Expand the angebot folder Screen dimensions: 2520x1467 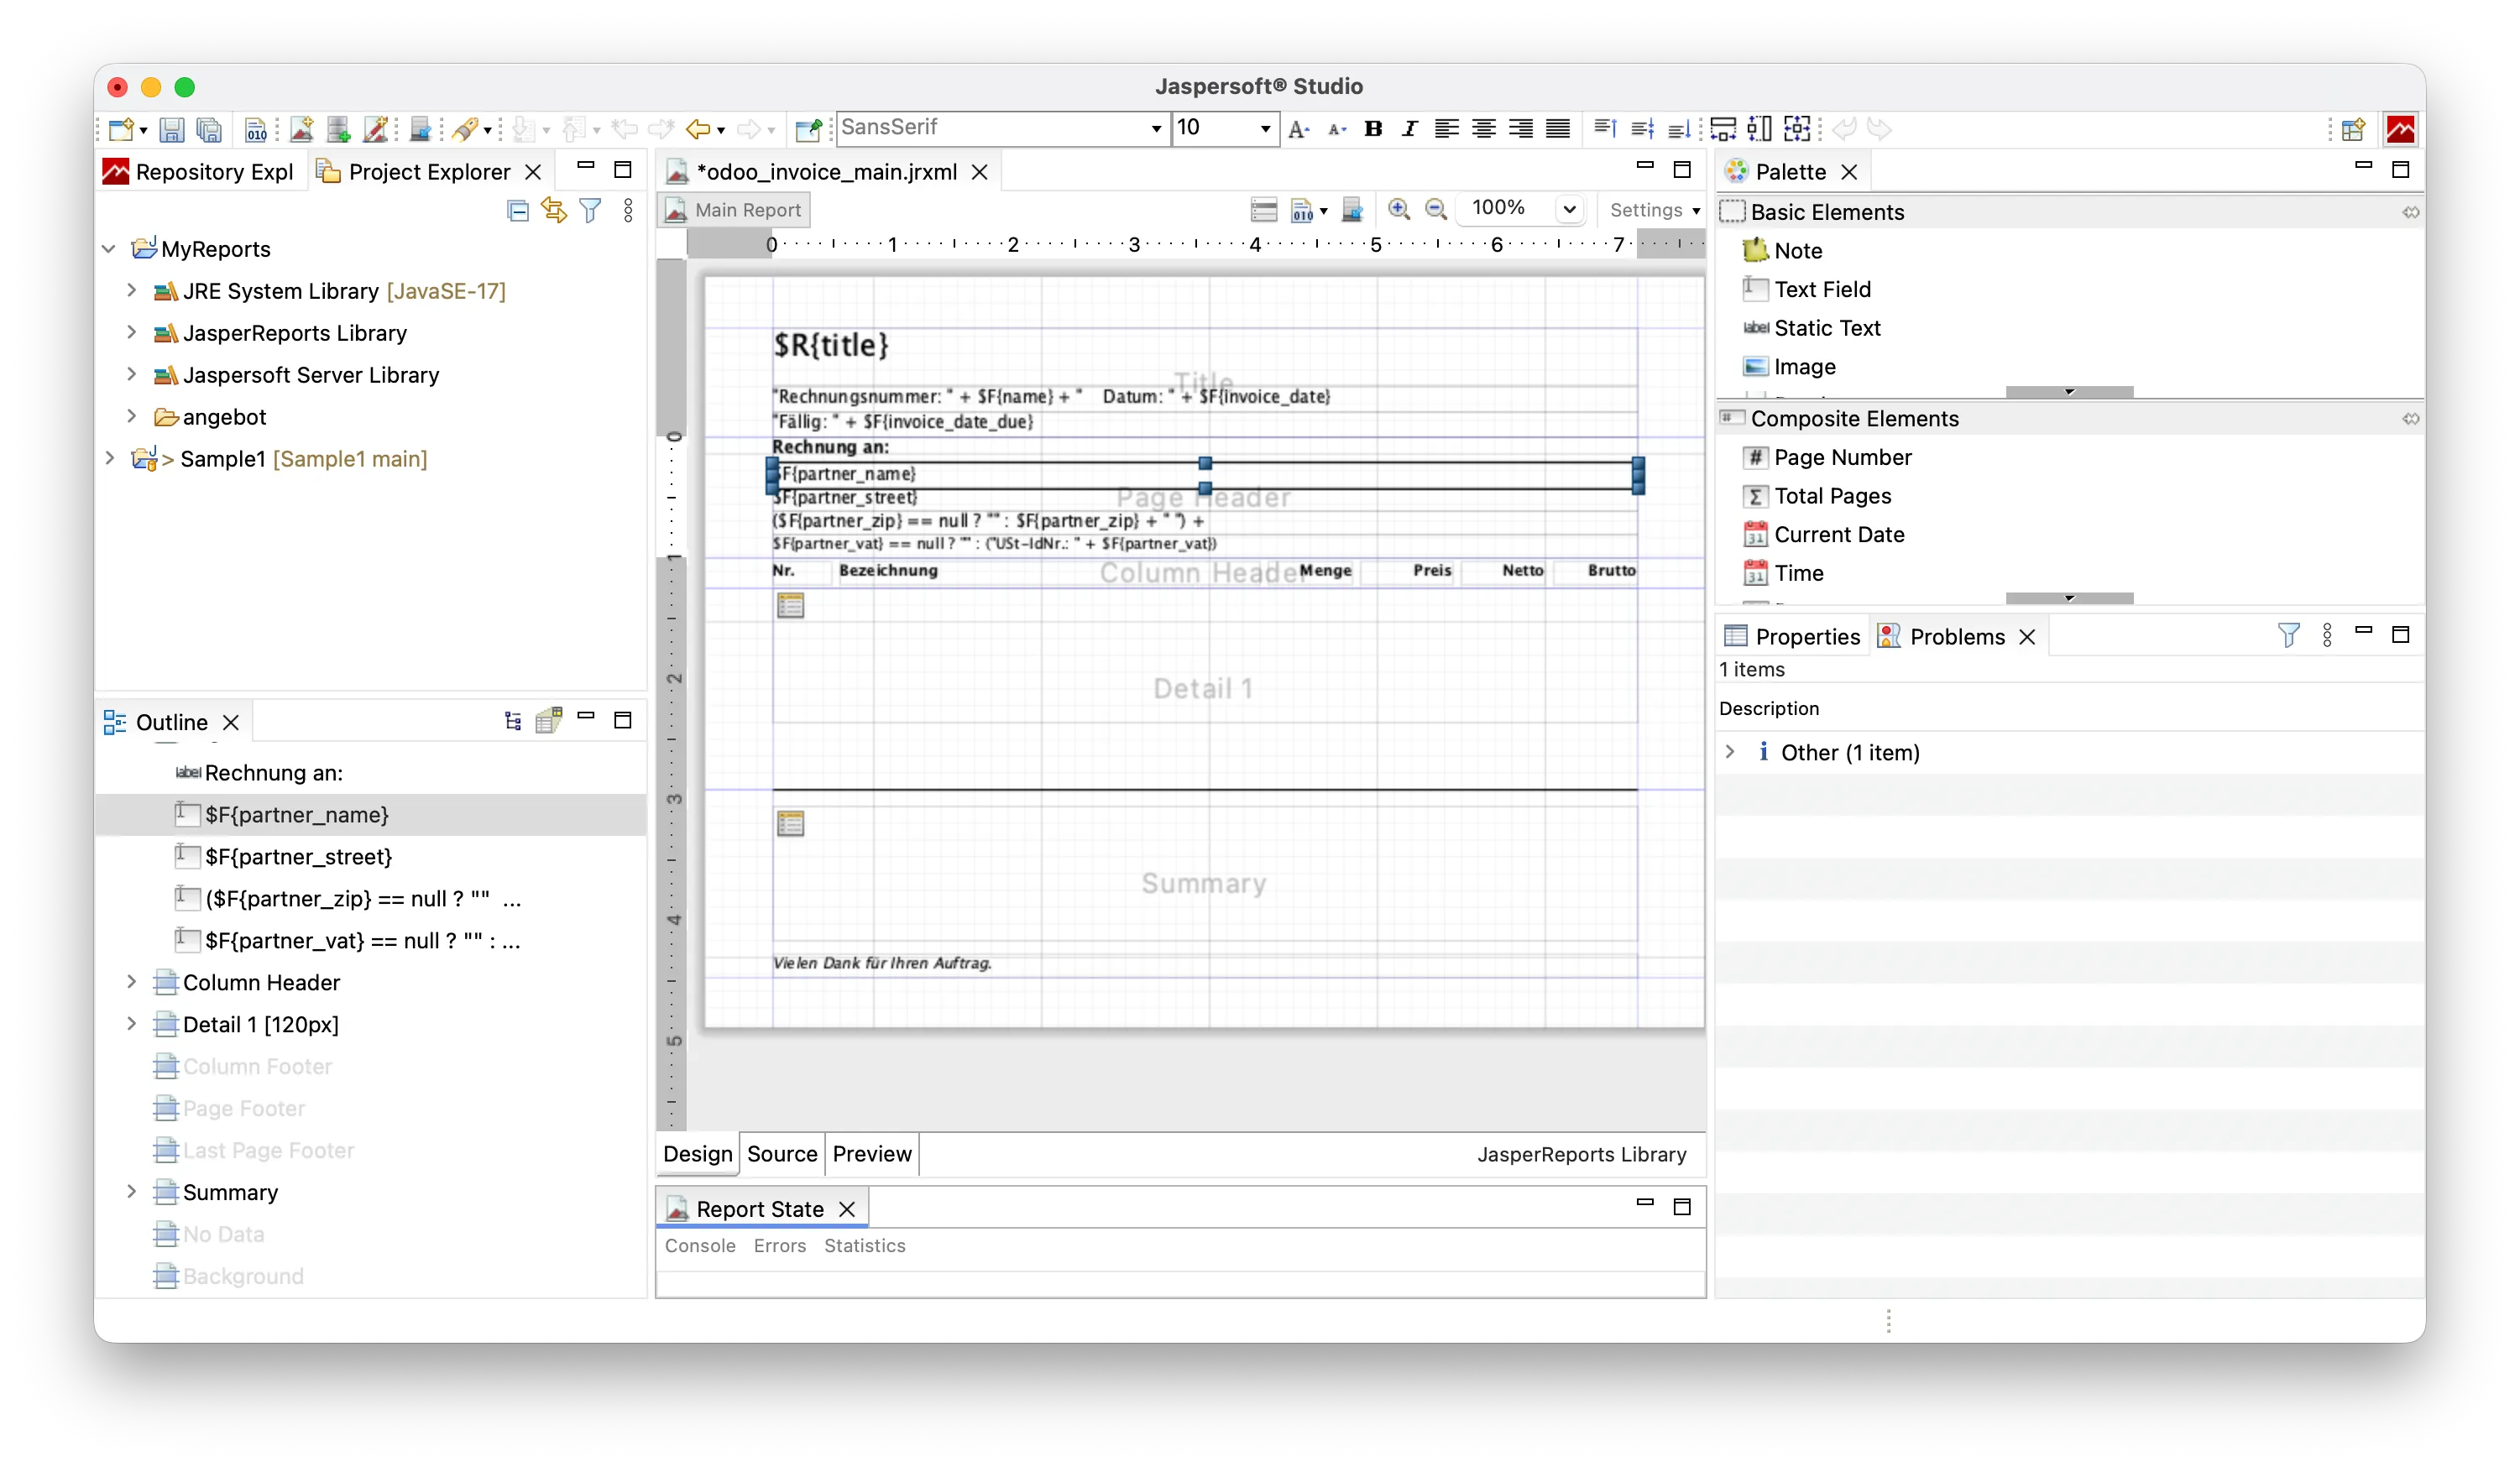(x=131, y=417)
